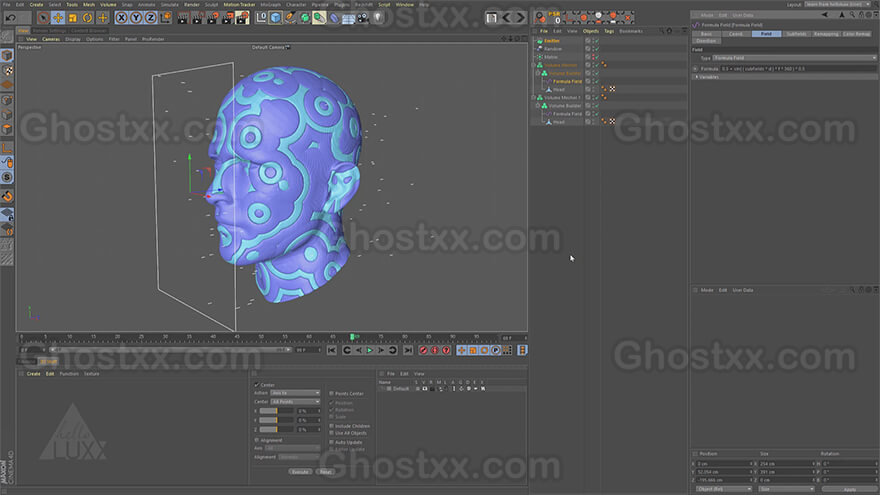Click the Light bulb icon
Image resolution: width=880 pixels, height=495 pixels.
(378, 18)
